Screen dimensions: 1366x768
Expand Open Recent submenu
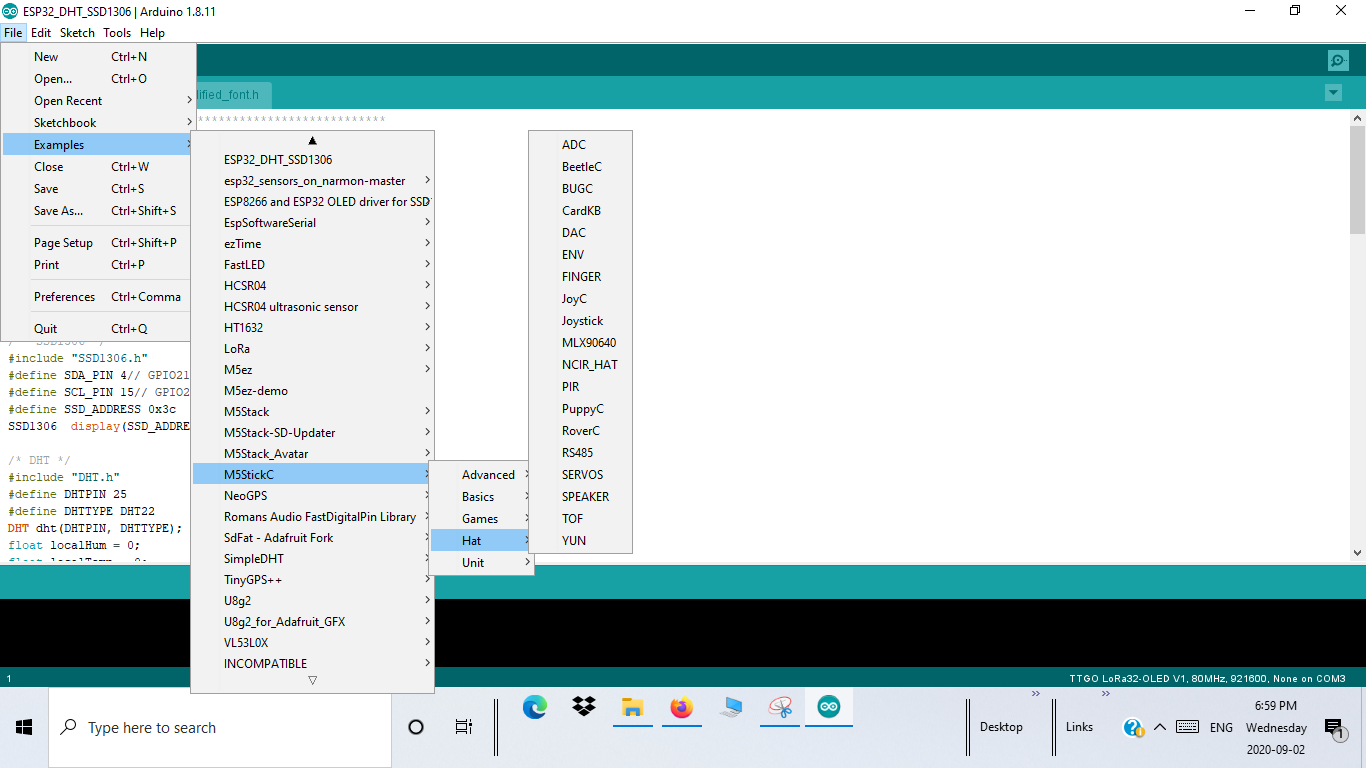(98, 101)
